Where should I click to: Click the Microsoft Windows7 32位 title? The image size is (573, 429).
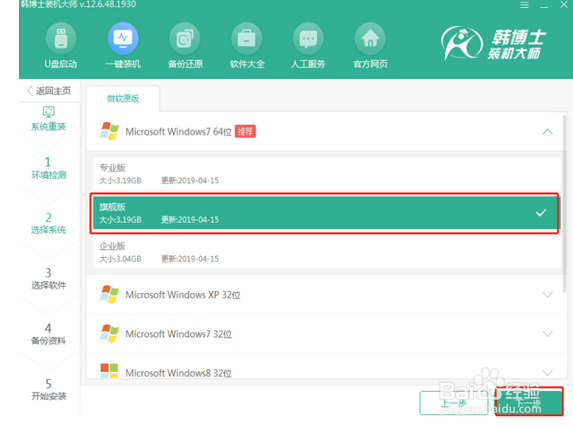178,334
